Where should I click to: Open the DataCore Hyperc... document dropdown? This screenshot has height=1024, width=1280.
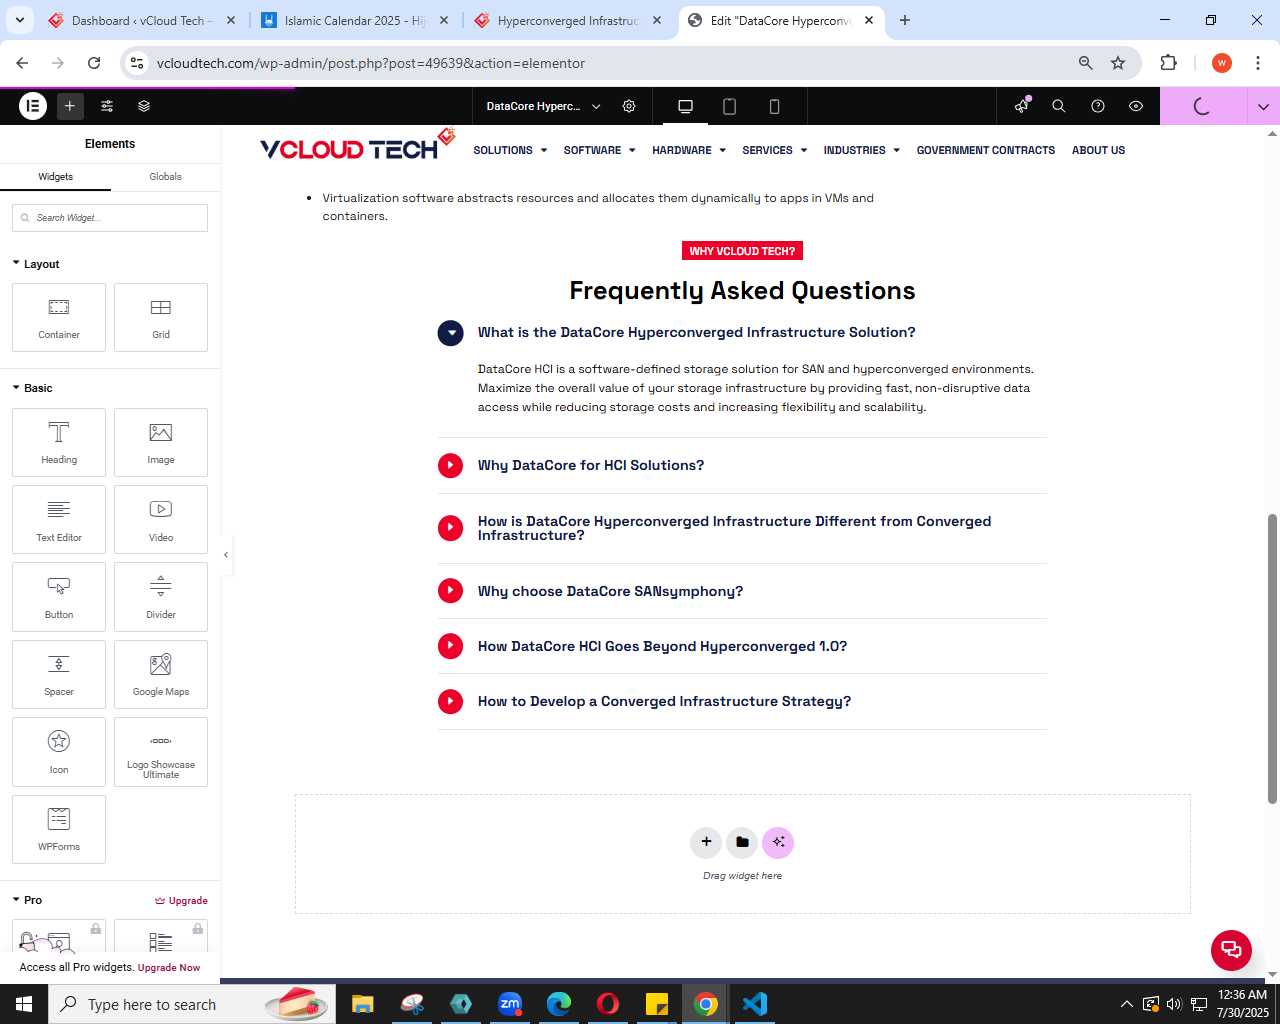coord(544,106)
